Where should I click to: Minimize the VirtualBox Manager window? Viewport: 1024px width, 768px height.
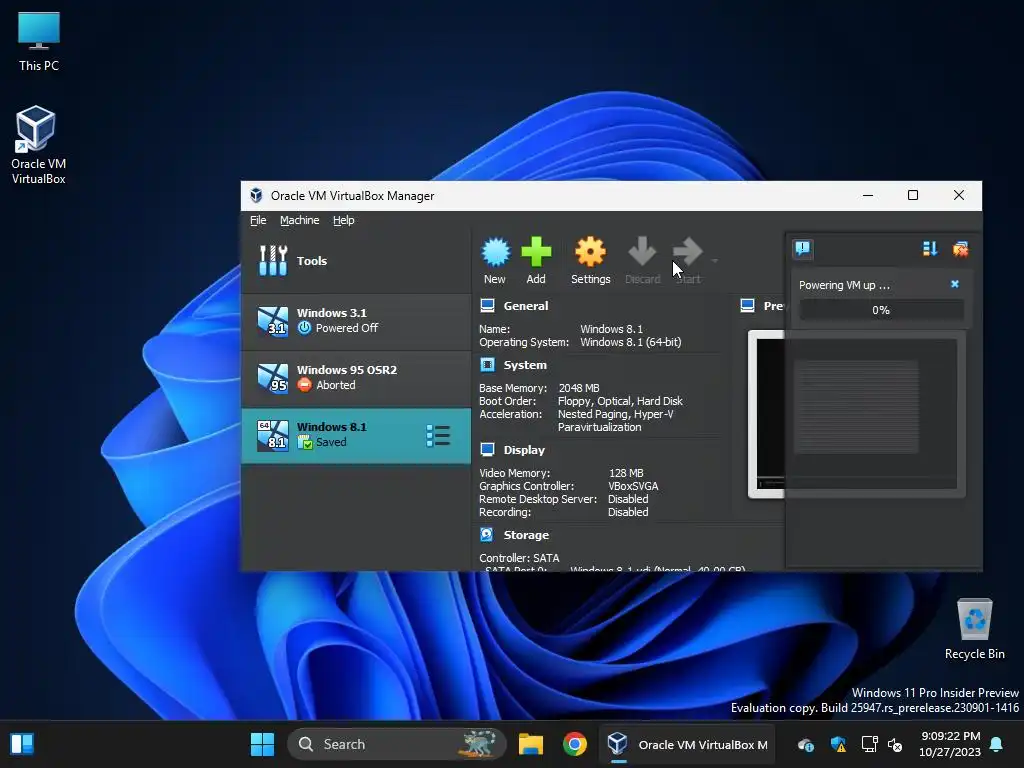coord(868,195)
